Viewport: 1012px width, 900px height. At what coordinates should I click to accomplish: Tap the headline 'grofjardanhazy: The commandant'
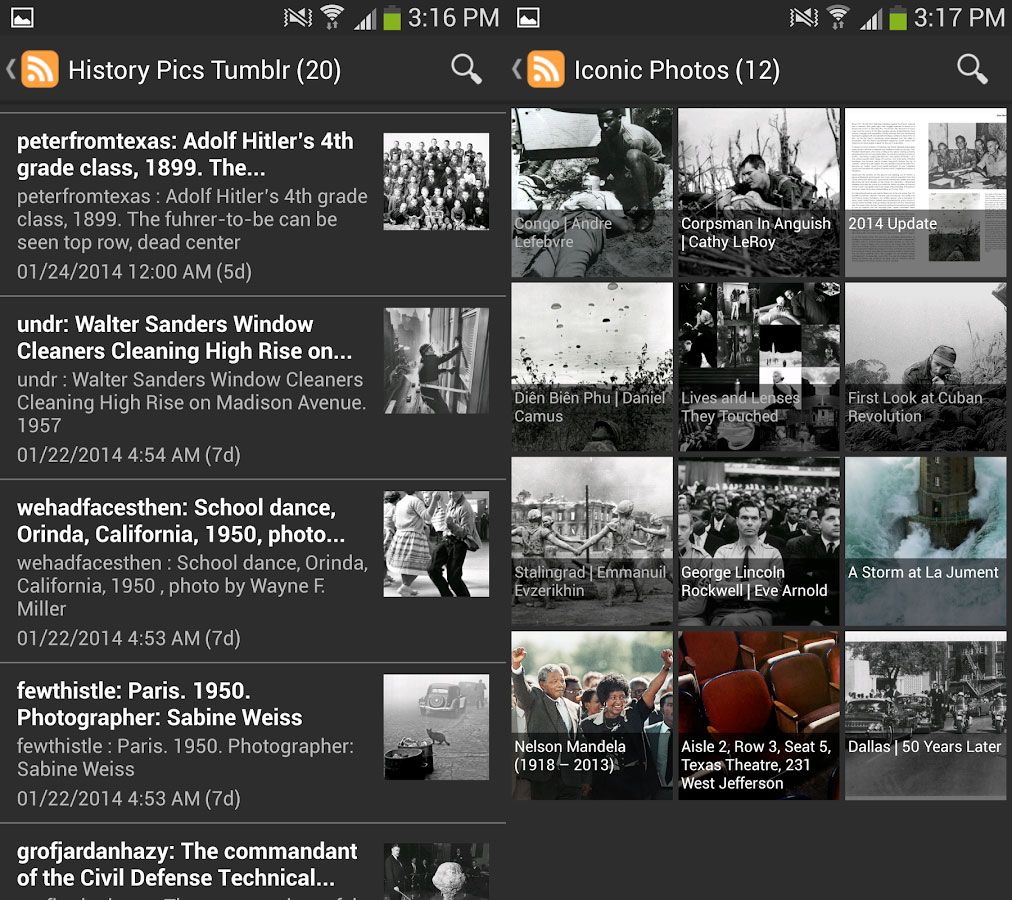tap(187, 864)
